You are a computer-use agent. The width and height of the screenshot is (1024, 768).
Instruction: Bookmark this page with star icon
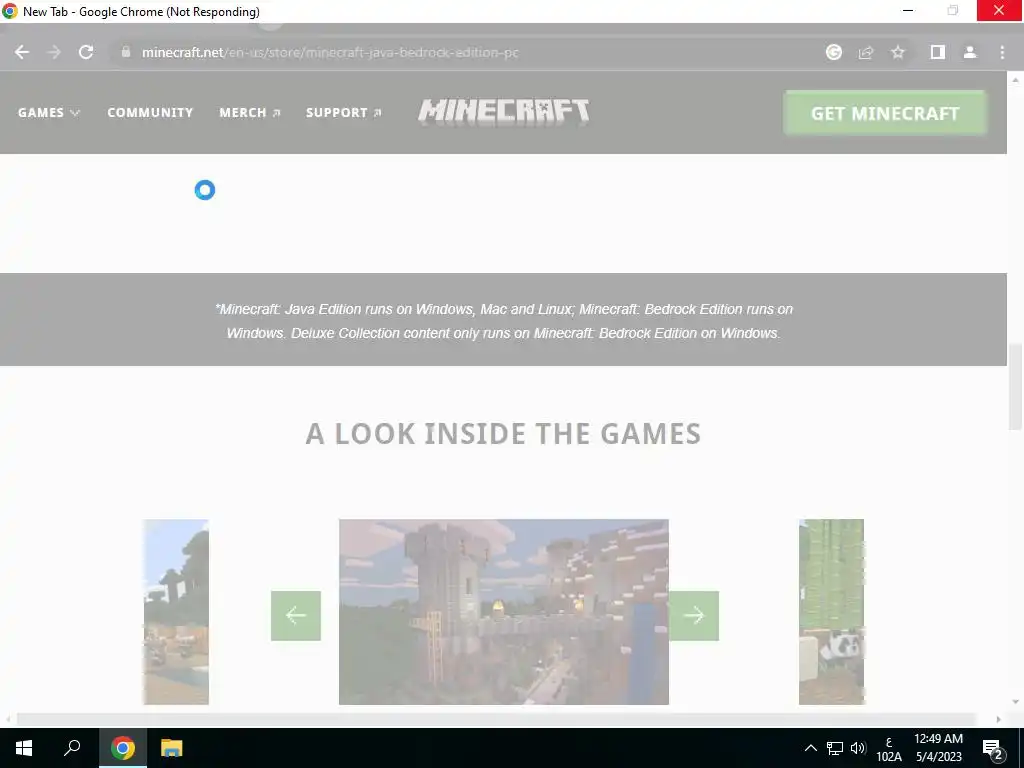click(898, 52)
